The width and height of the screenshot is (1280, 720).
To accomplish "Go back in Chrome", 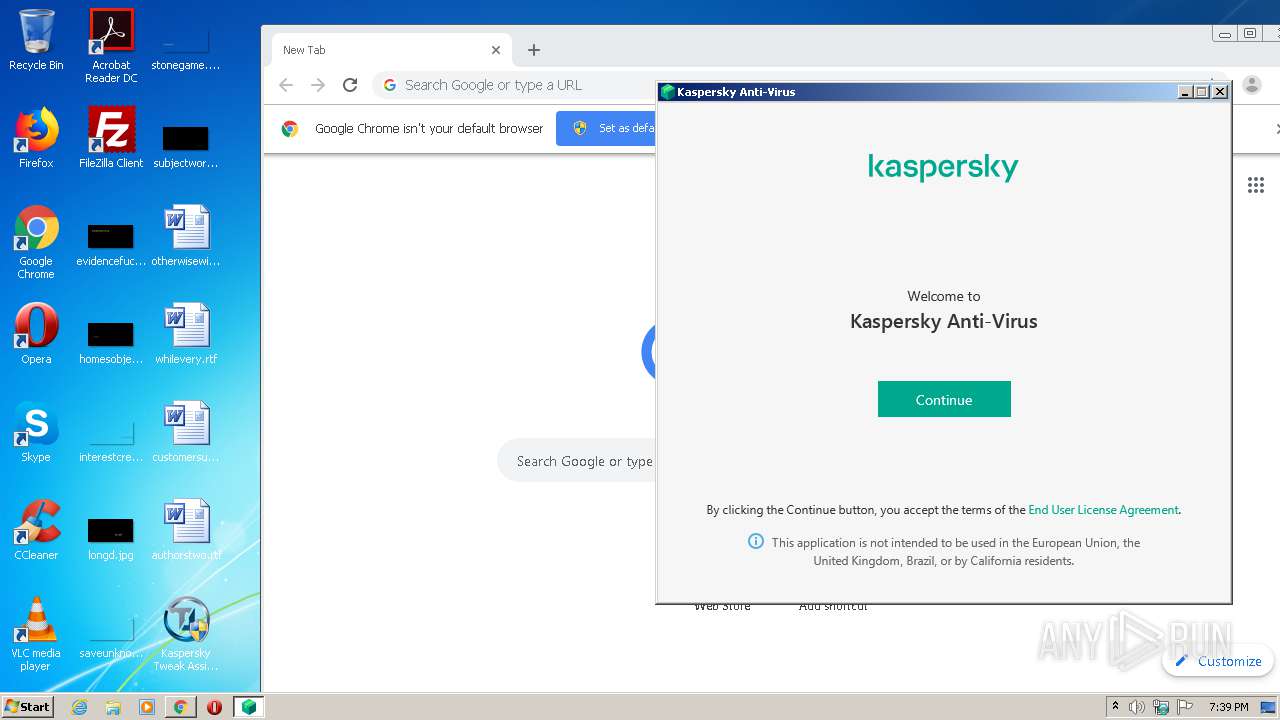I will tap(286, 85).
